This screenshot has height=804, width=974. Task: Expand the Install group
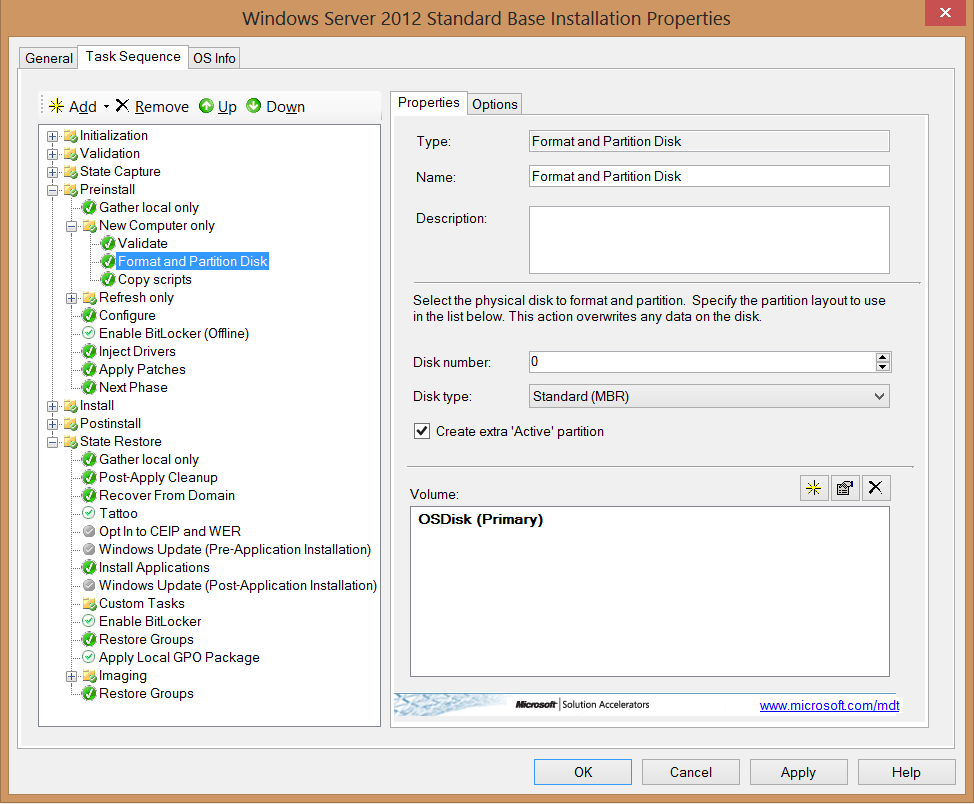pyautogui.click(x=53, y=406)
